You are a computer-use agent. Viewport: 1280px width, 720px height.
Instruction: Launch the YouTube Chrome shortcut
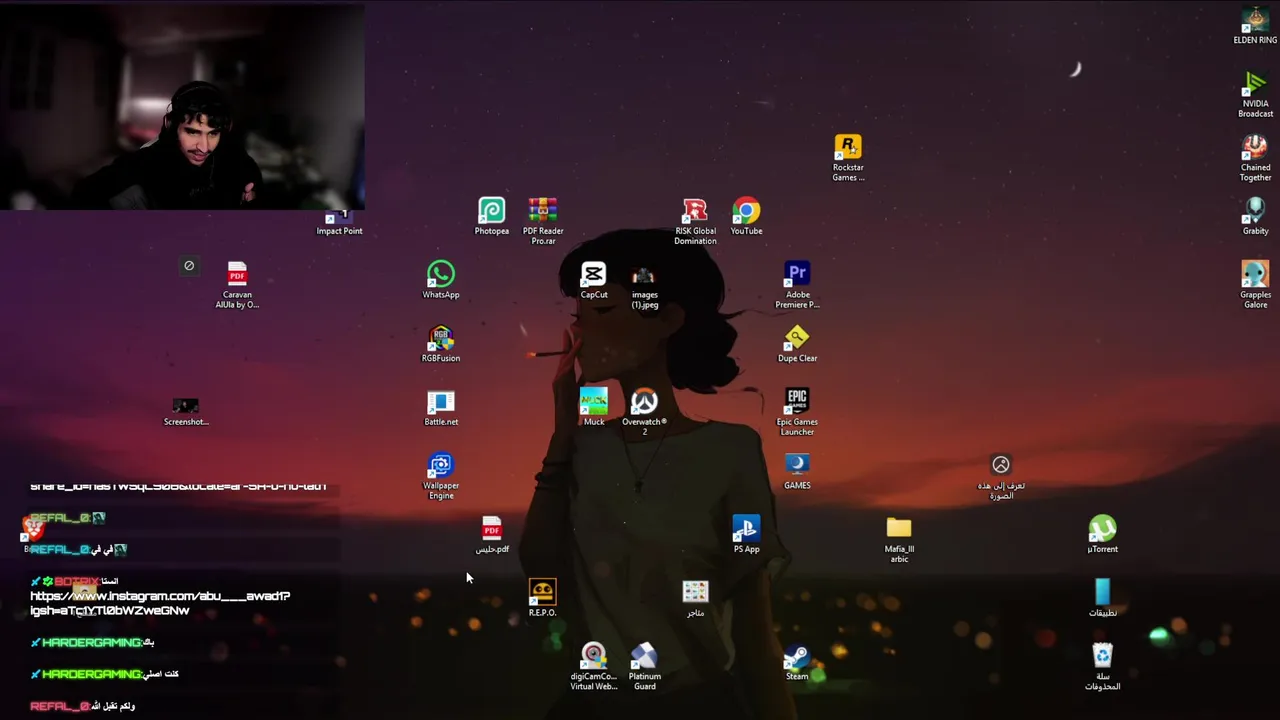(746, 217)
